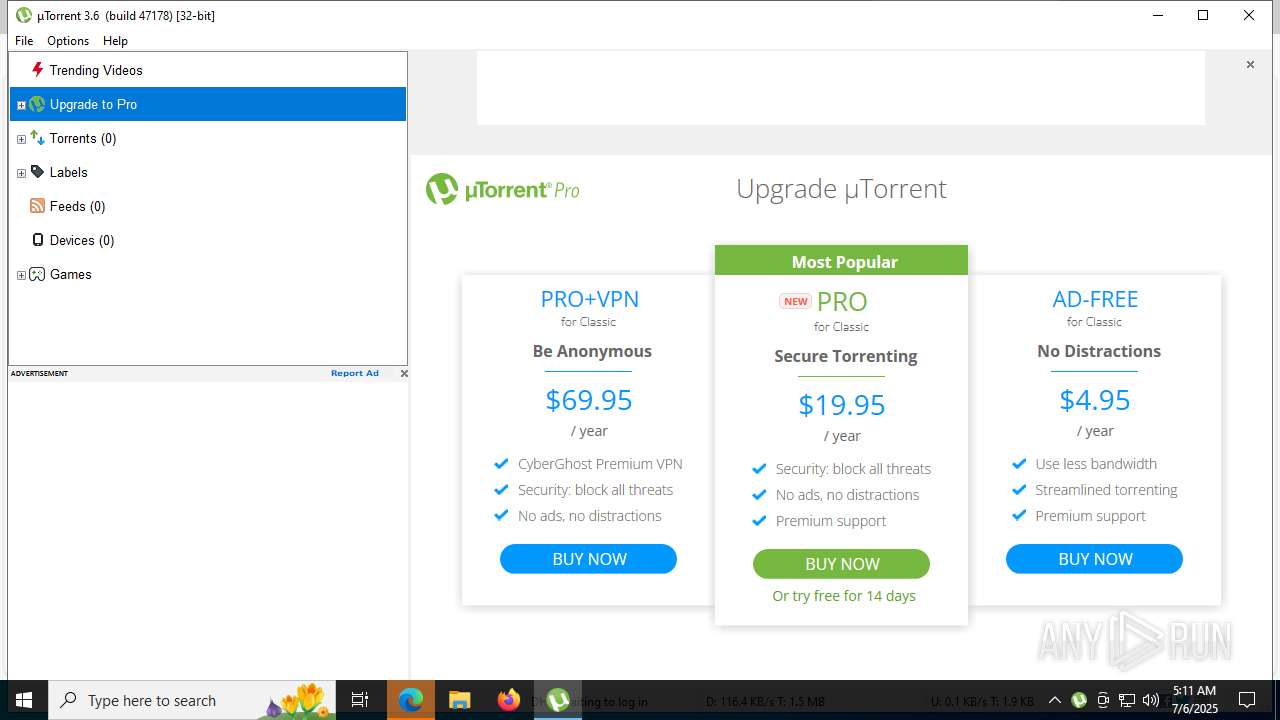The width and height of the screenshot is (1280, 720).
Task: Click the Devices phone icon
Action: 38,240
